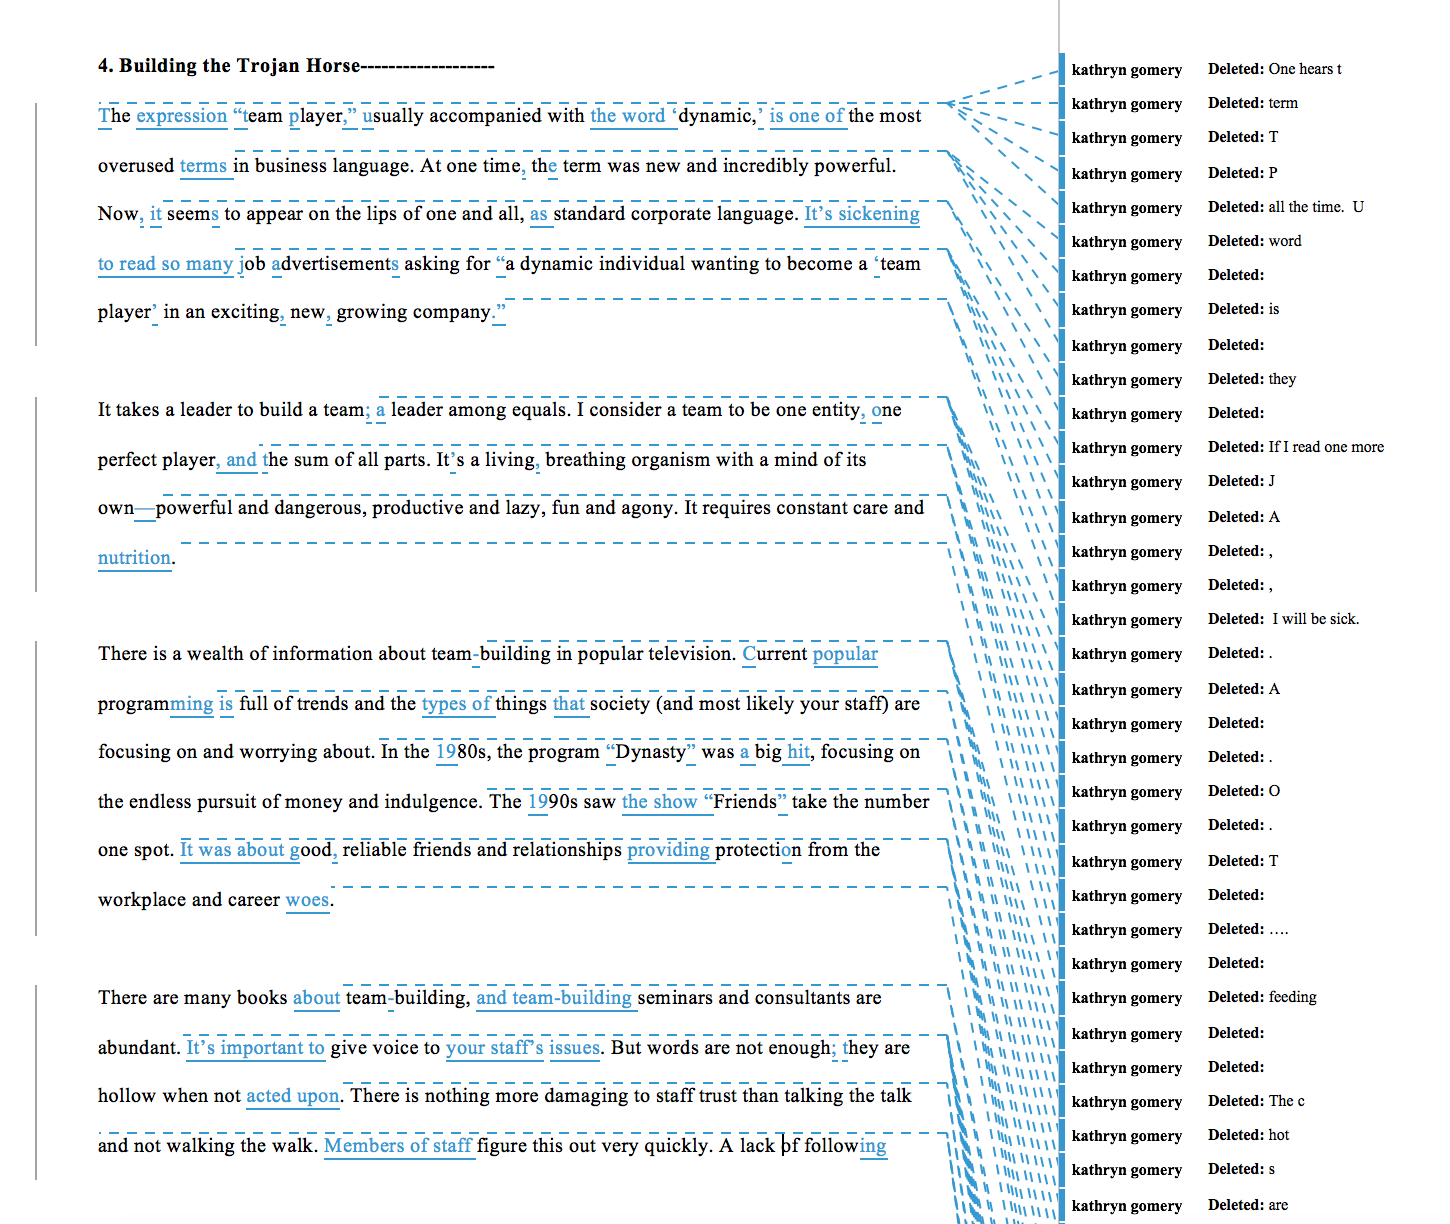Click the author name beside "Deleted: feeding"
1450x1224 pixels.
pyautogui.click(x=1127, y=998)
